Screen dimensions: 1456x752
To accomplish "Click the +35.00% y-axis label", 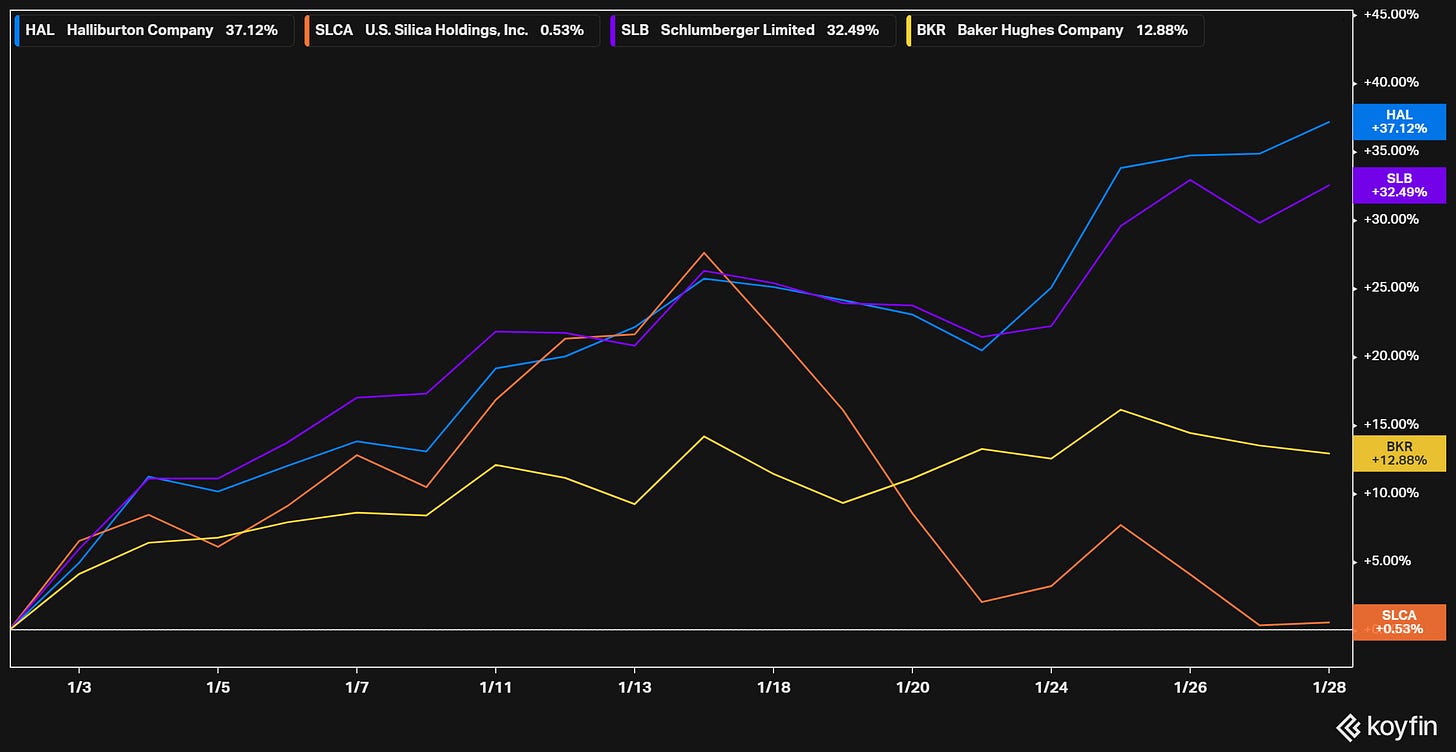I will [1390, 151].
